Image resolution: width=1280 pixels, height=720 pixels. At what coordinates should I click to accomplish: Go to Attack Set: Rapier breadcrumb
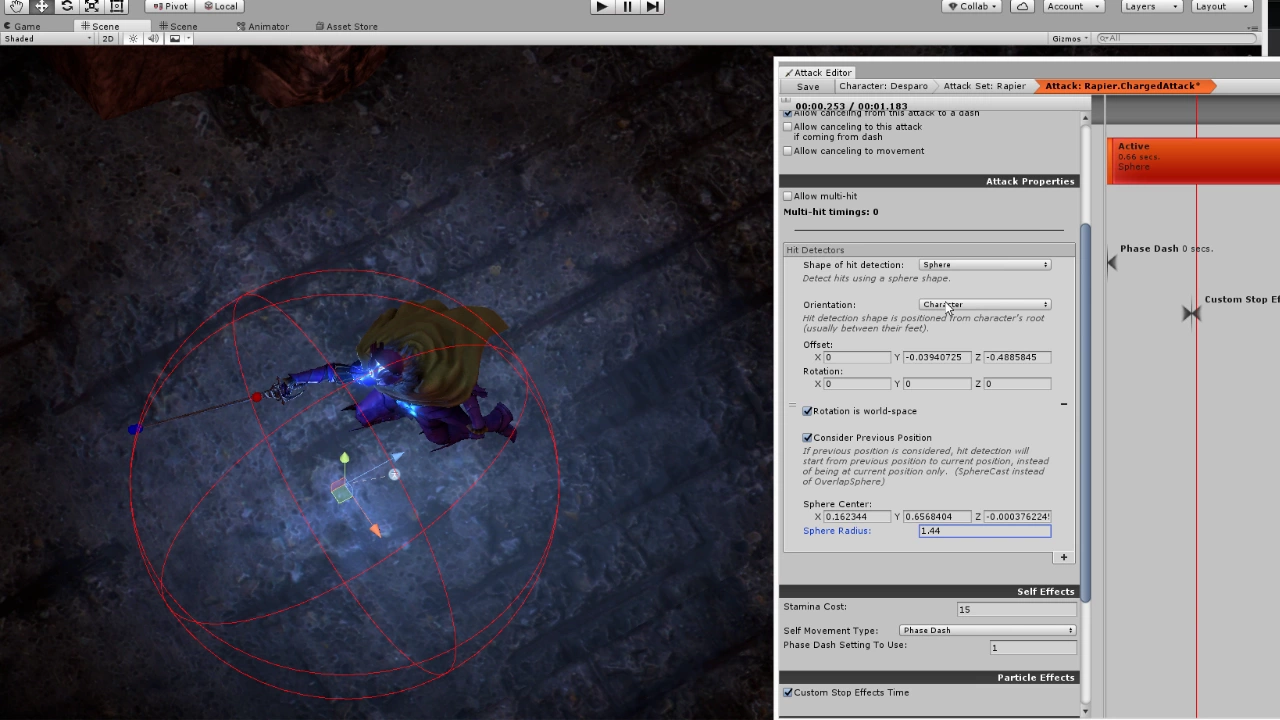[x=984, y=86]
